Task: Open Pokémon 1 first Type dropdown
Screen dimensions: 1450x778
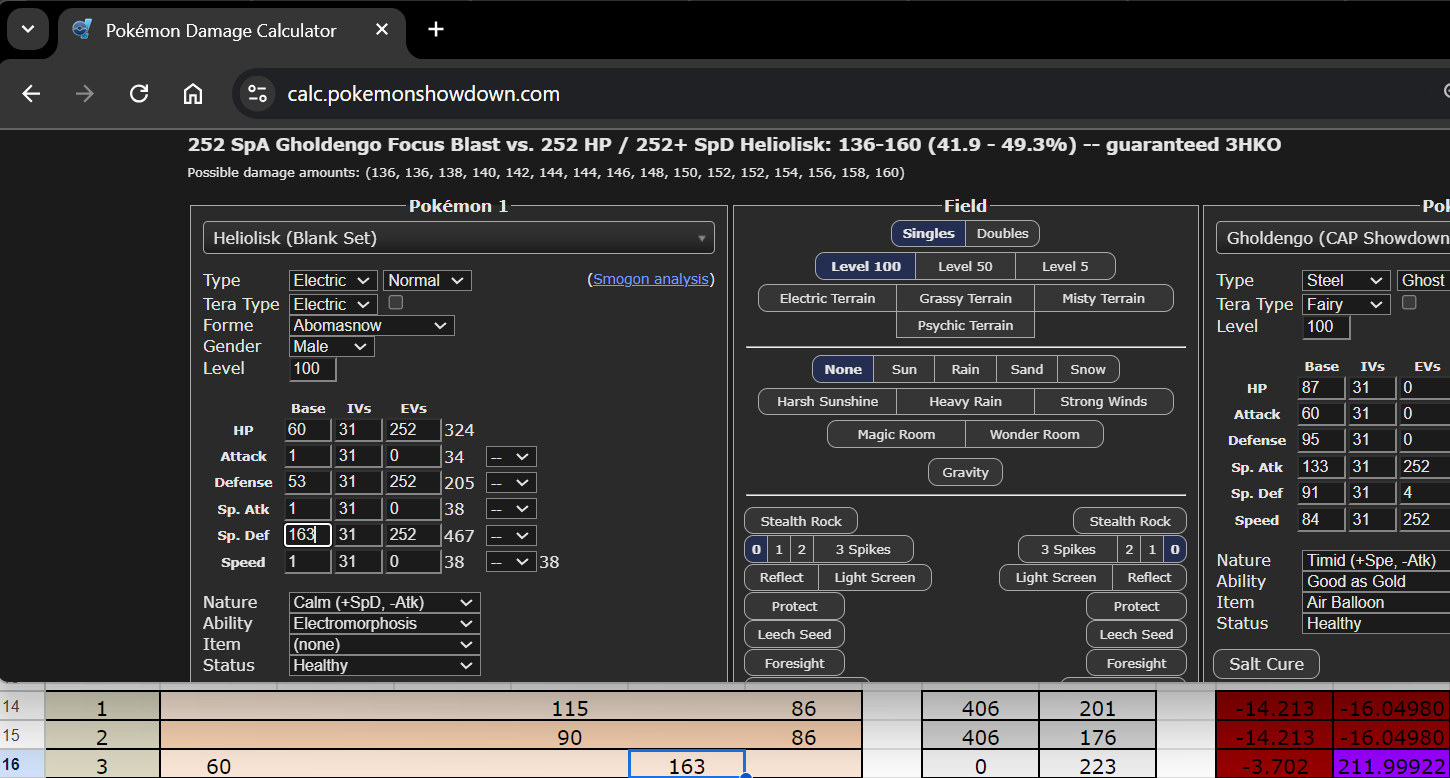Action: tap(333, 281)
